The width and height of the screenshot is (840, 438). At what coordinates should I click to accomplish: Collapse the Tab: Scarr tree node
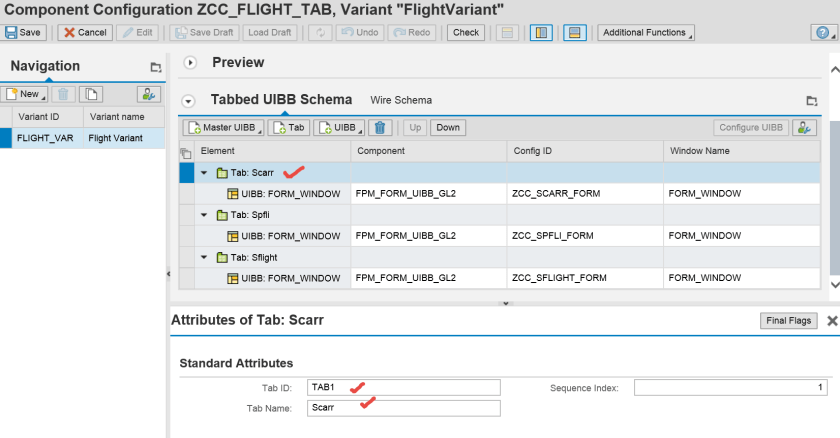(204, 173)
